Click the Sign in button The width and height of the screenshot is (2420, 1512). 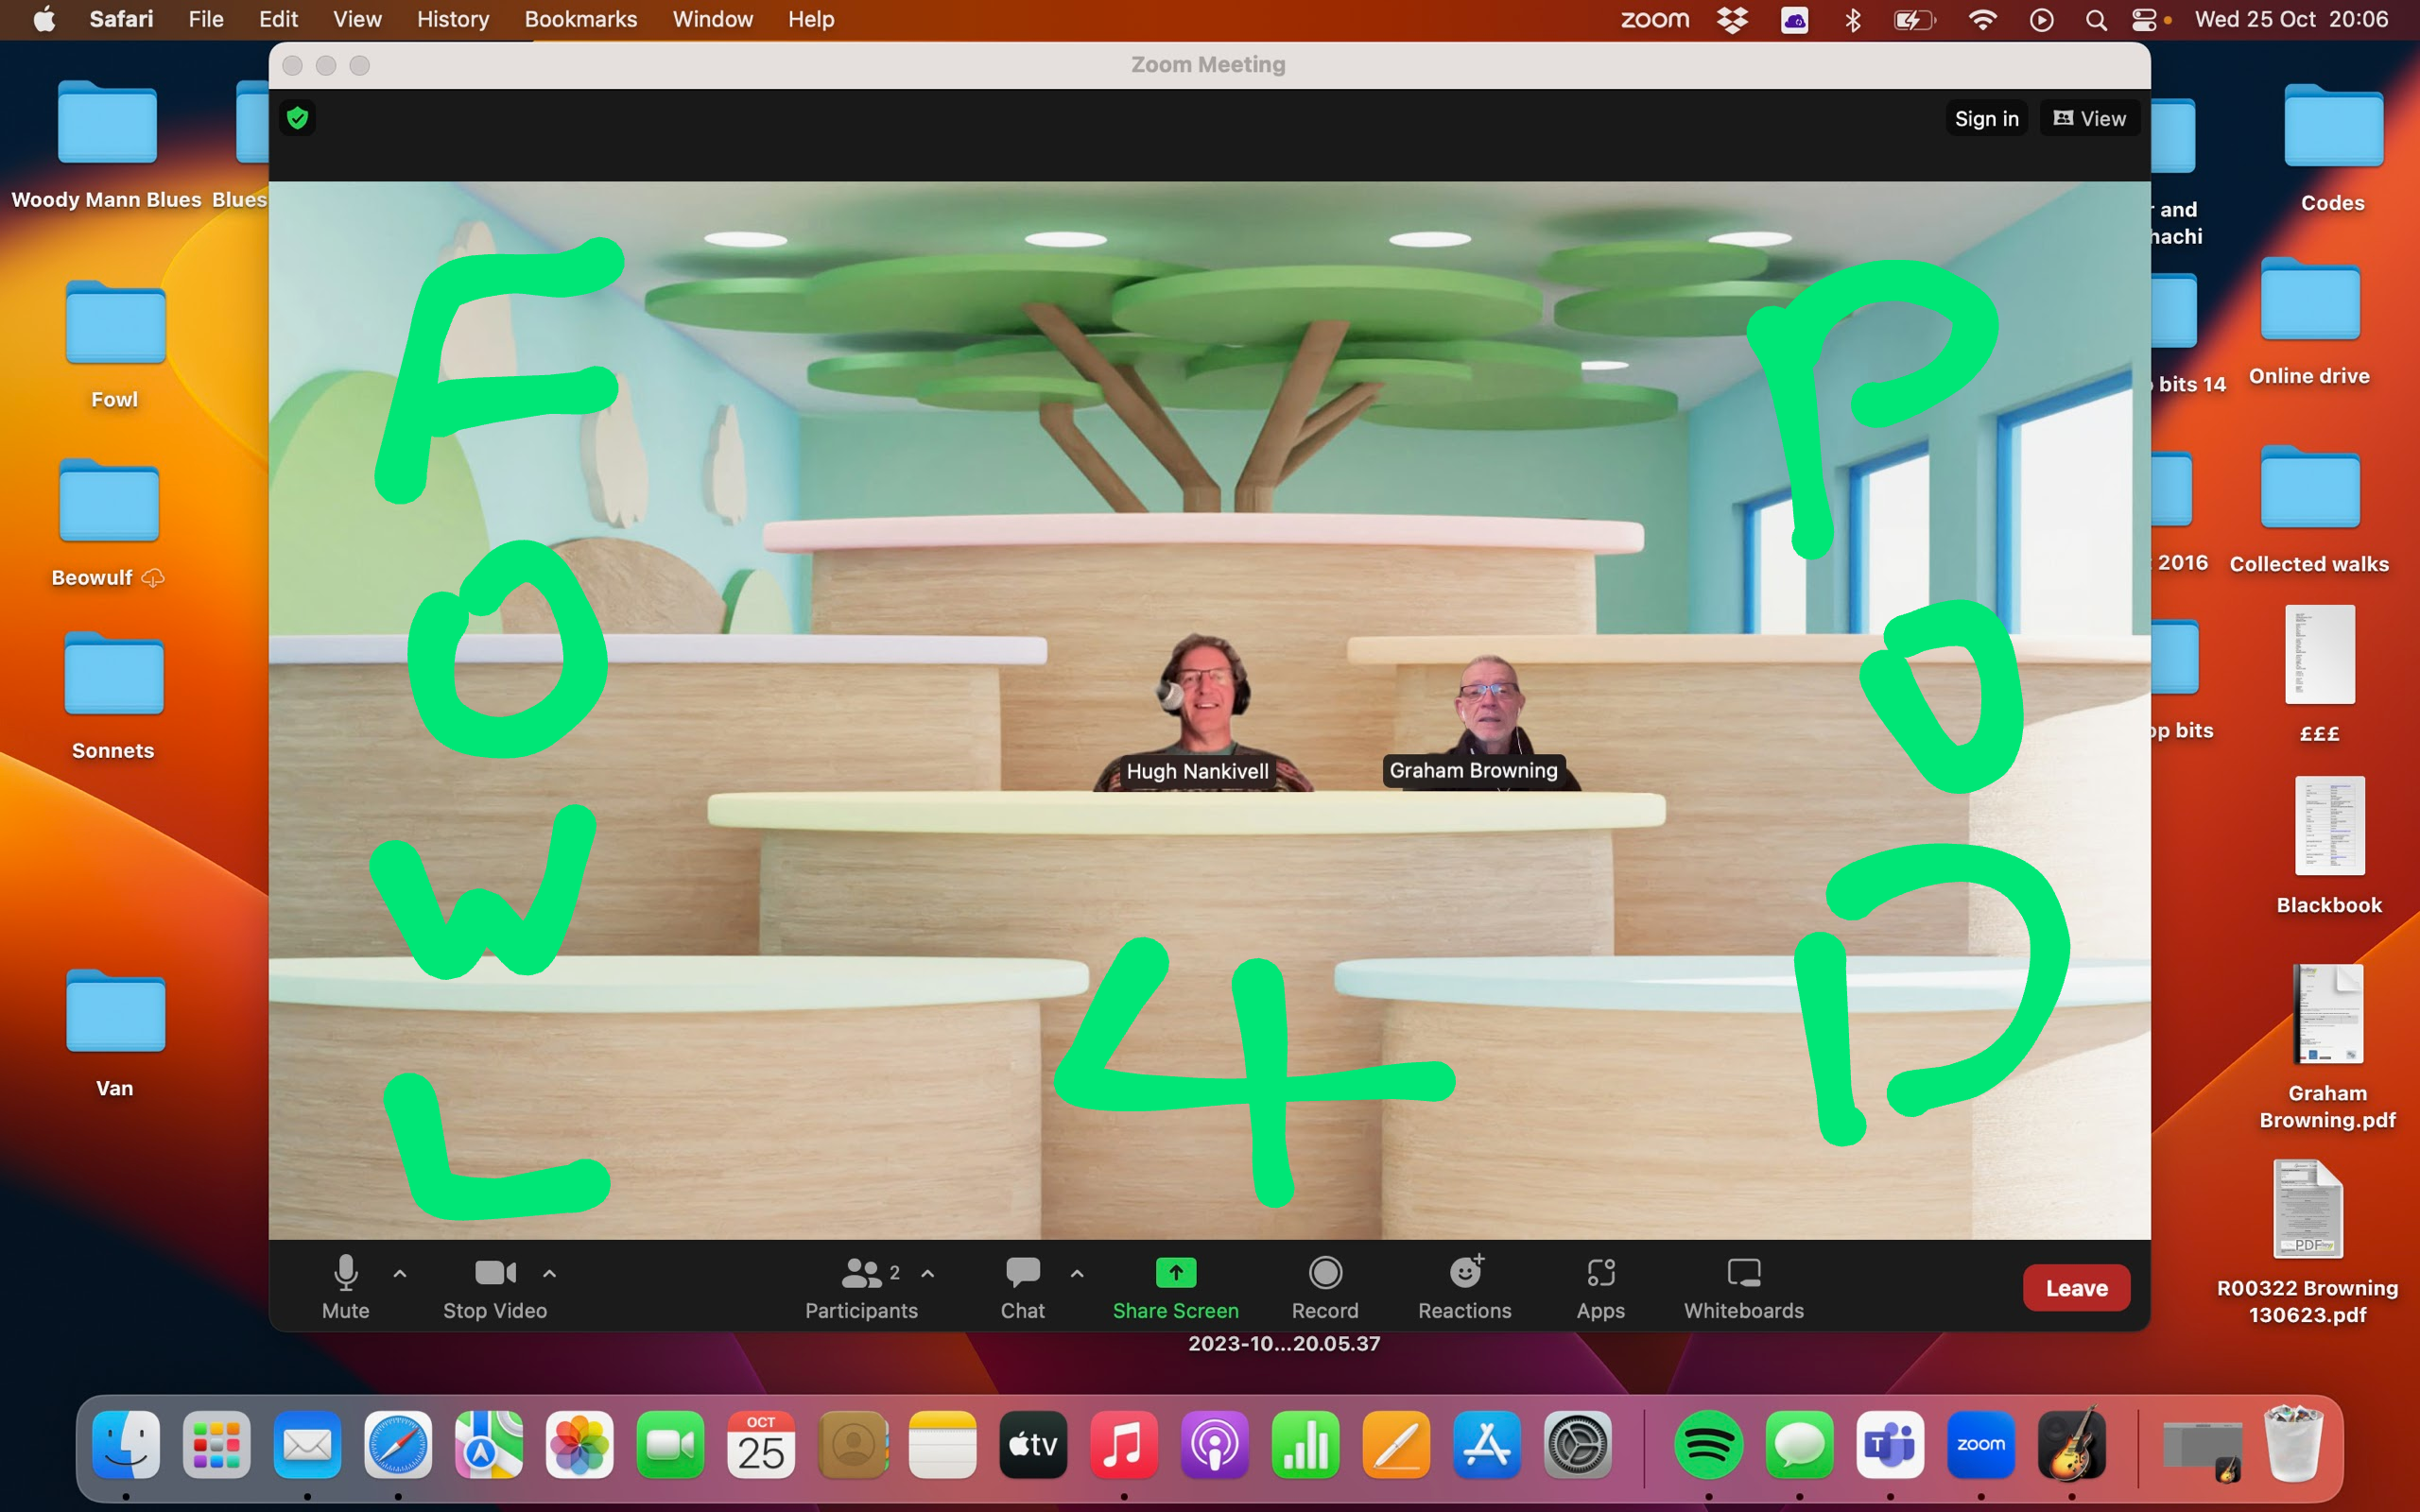1986,118
